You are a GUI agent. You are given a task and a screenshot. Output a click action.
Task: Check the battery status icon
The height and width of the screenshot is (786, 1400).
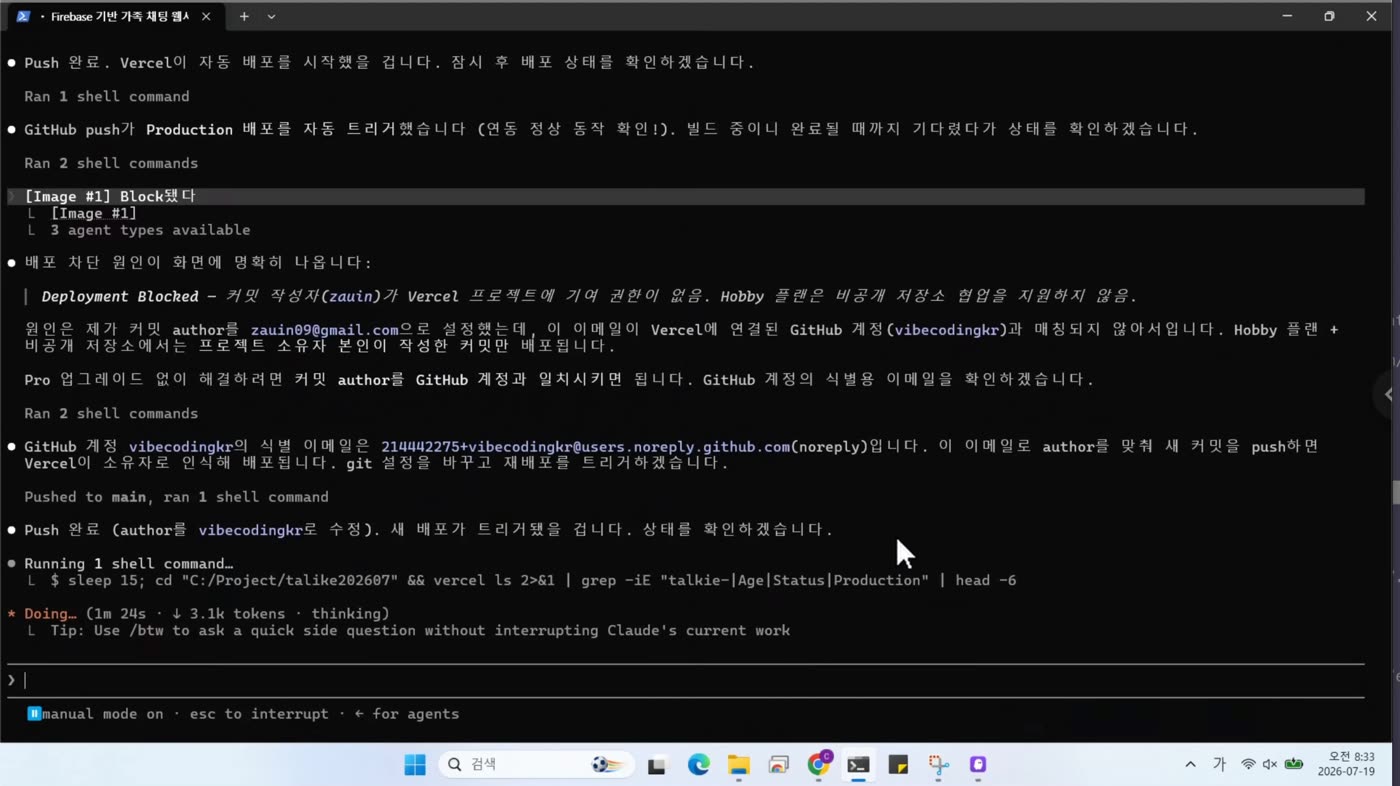[1294, 765]
